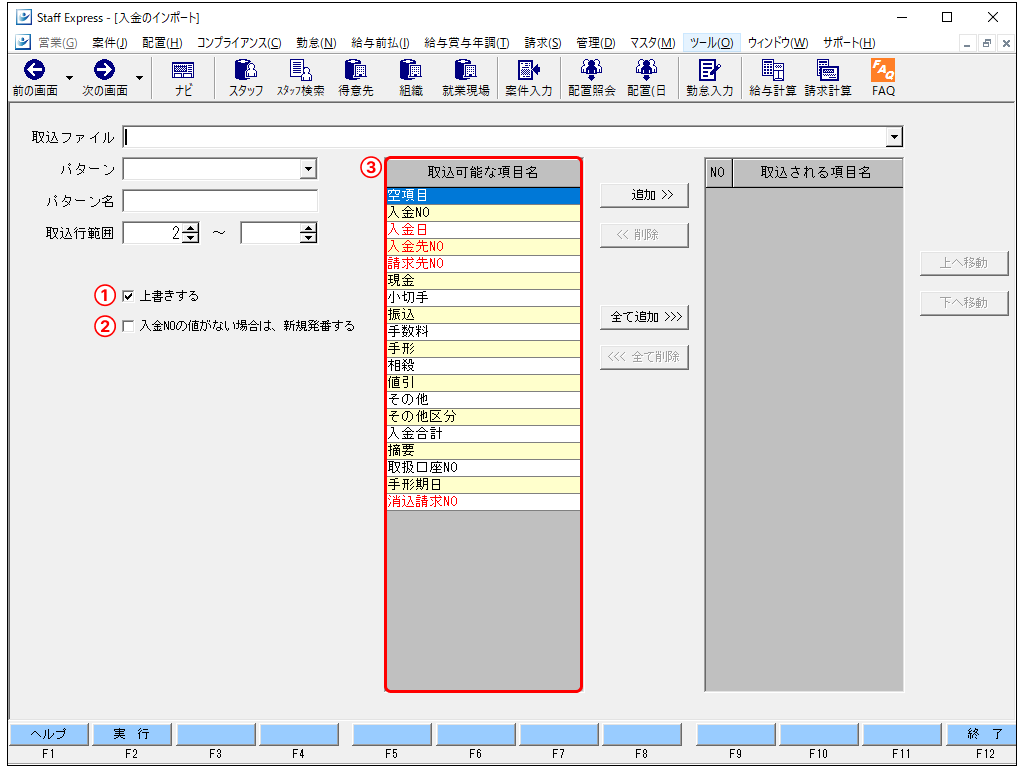Select the スタッフ検索 search icon

tap(300, 78)
